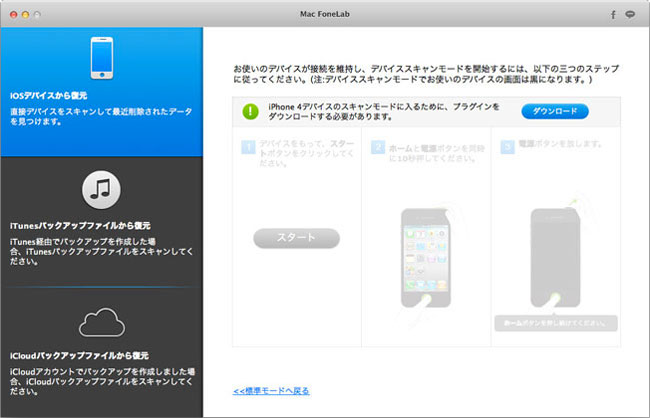Click the ホームボタンを押し続けてください hint label
This screenshot has width=650, height=418.
point(555,323)
